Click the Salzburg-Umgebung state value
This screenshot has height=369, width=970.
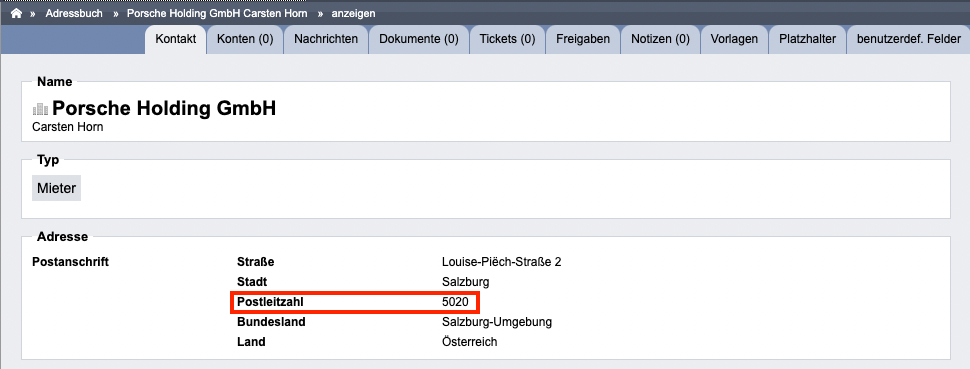[x=497, y=322]
